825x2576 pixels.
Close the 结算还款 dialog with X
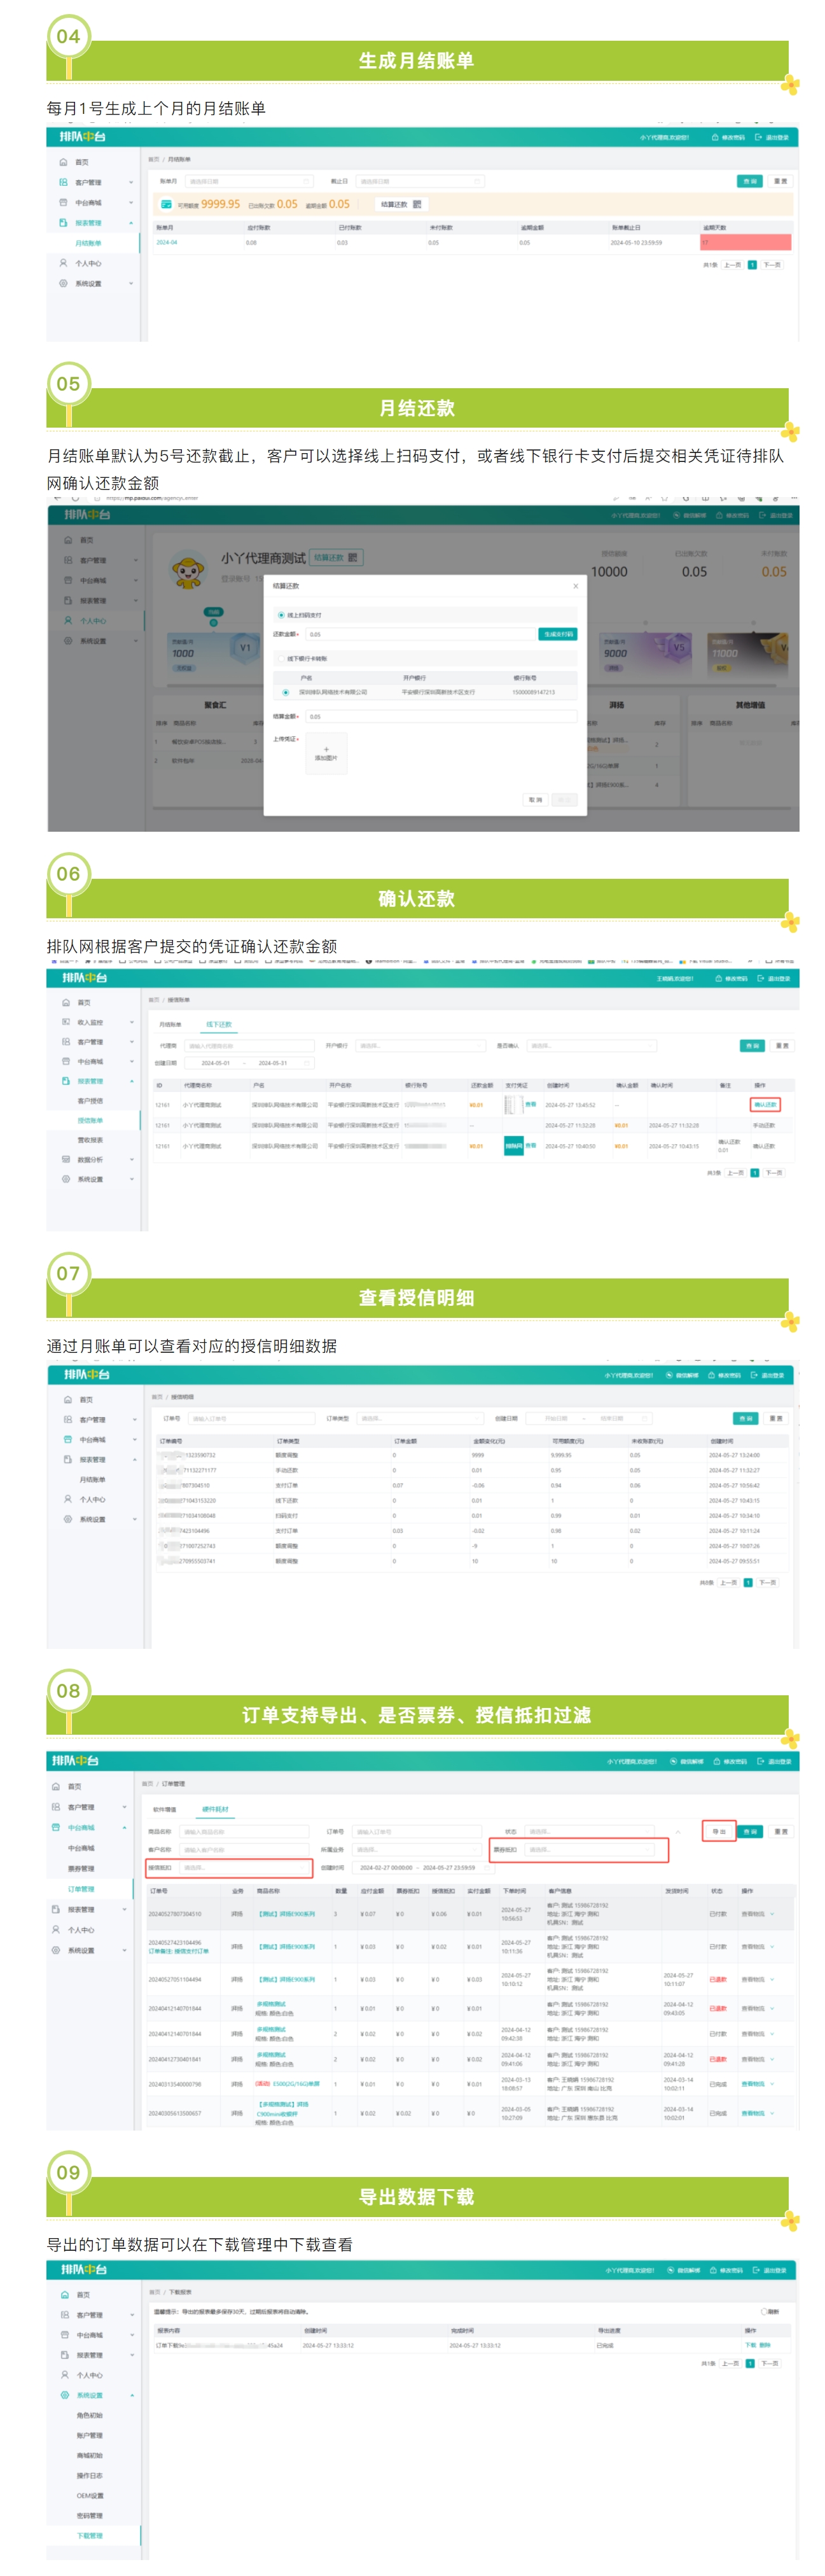pos(575,586)
